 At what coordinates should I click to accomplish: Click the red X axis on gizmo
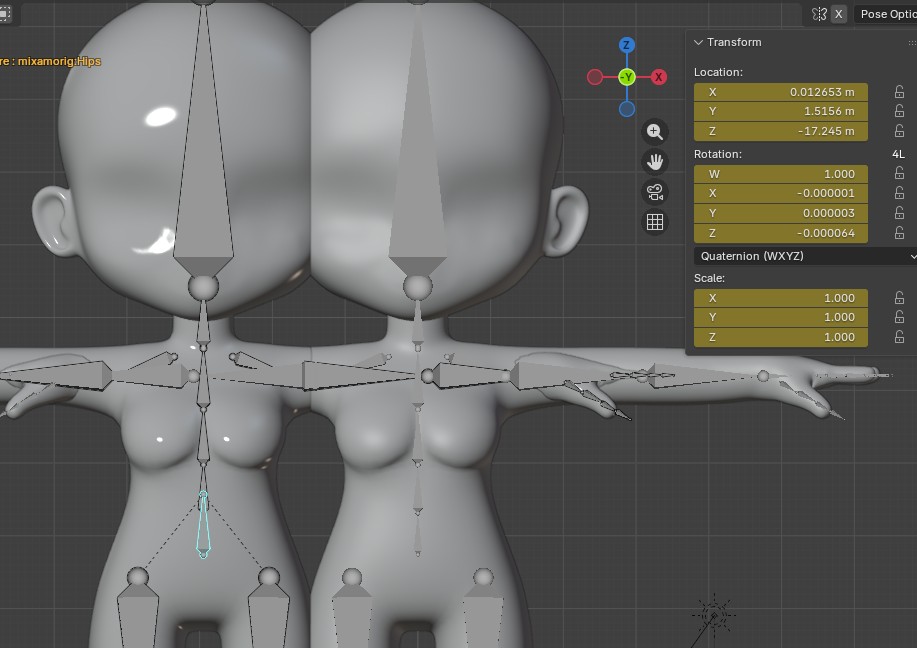tap(659, 77)
